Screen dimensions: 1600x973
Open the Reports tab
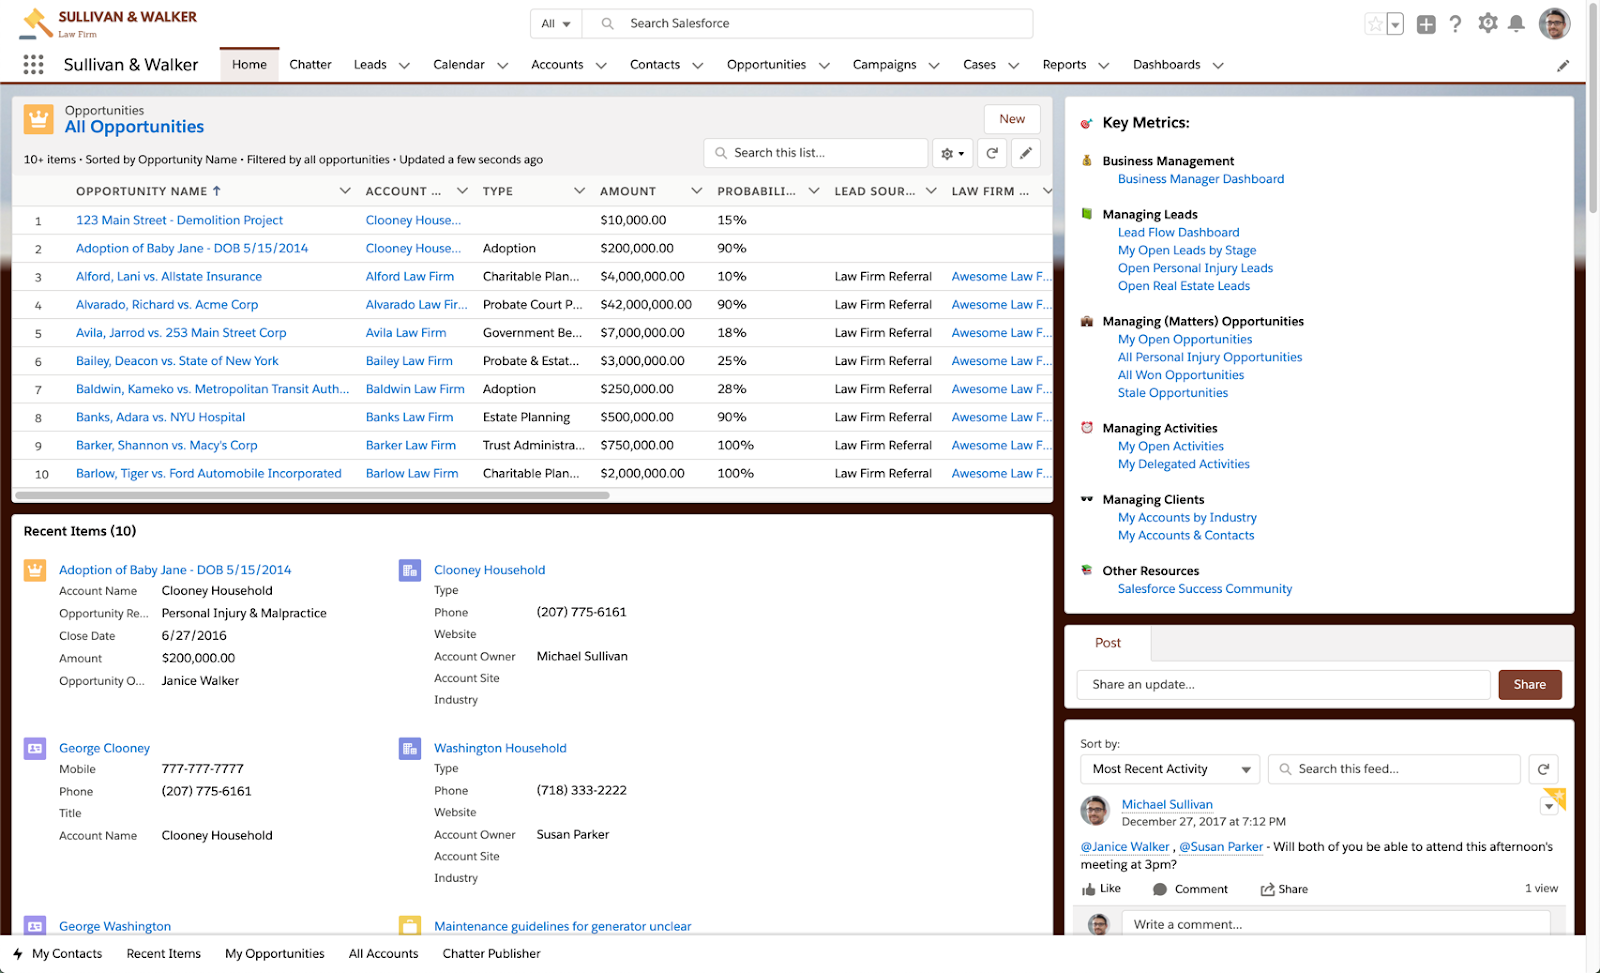(x=1064, y=65)
